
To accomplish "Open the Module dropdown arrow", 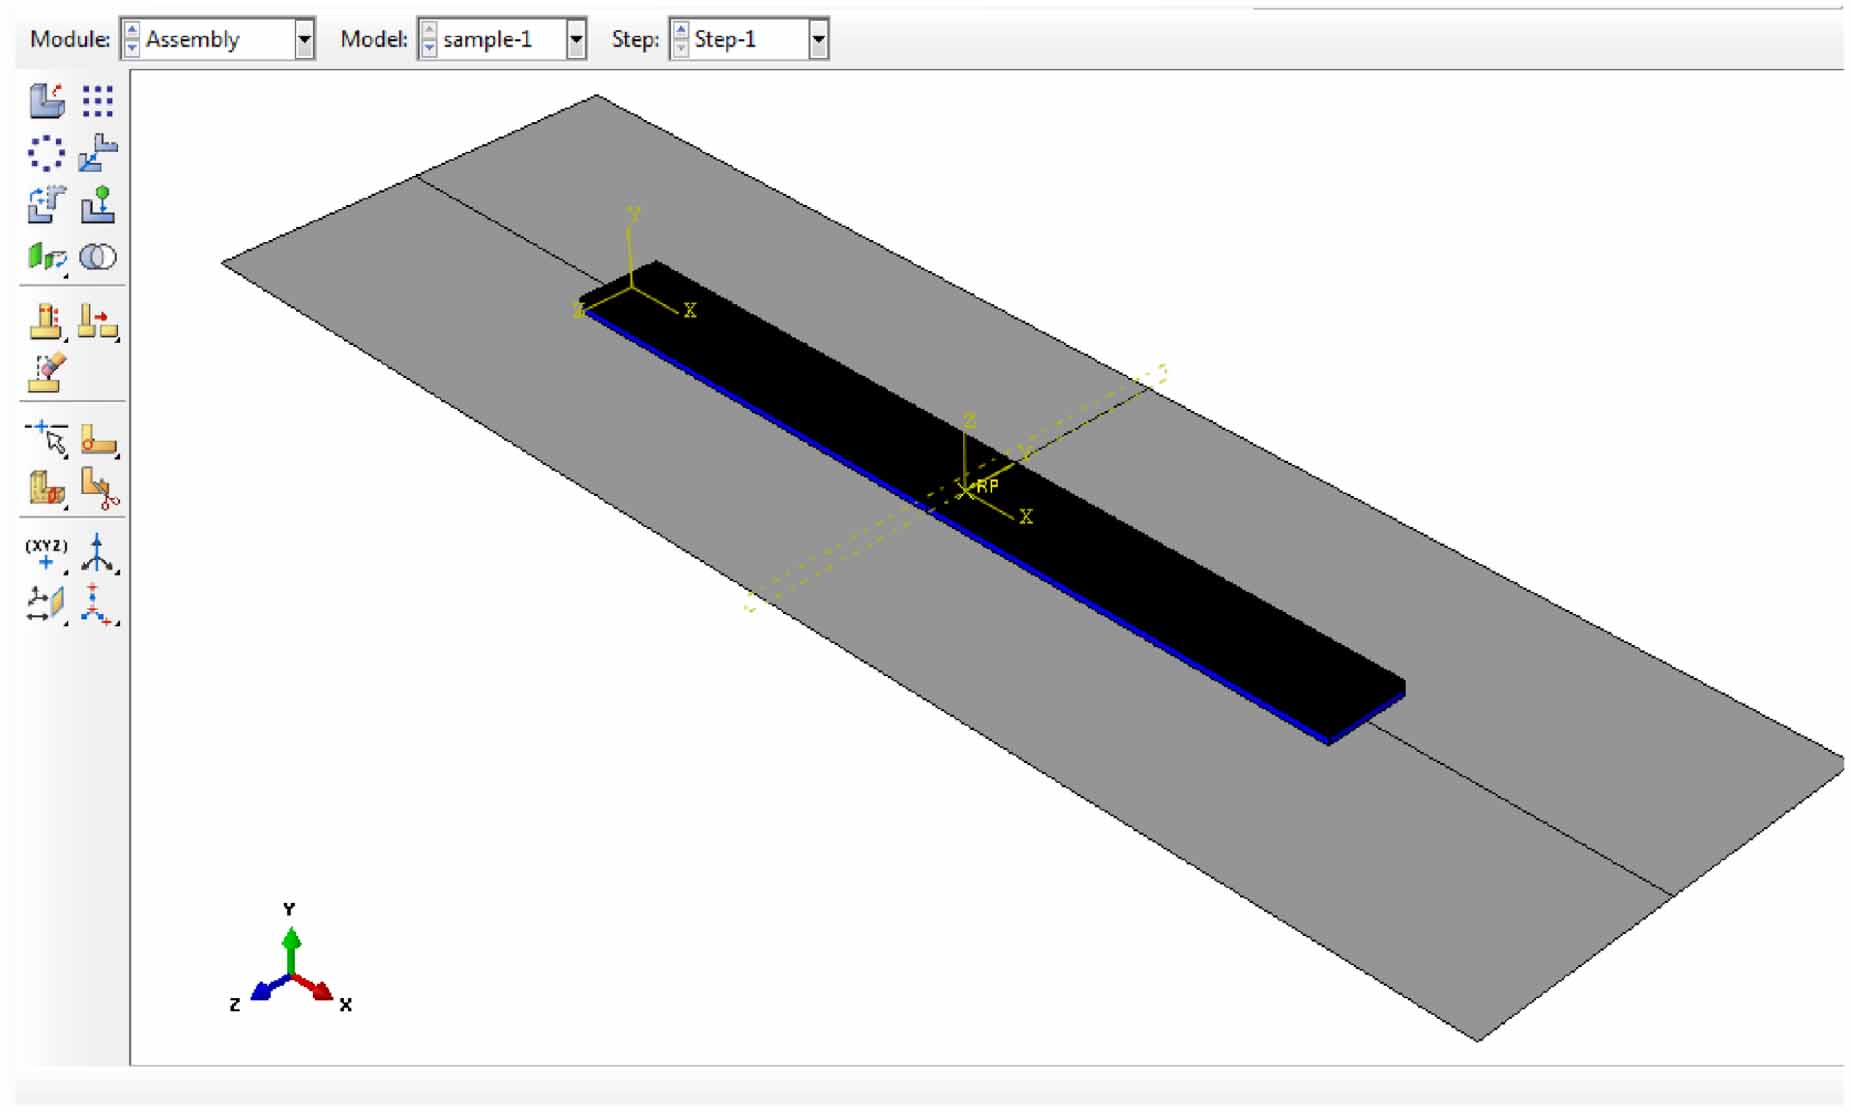I will pos(304,40).
